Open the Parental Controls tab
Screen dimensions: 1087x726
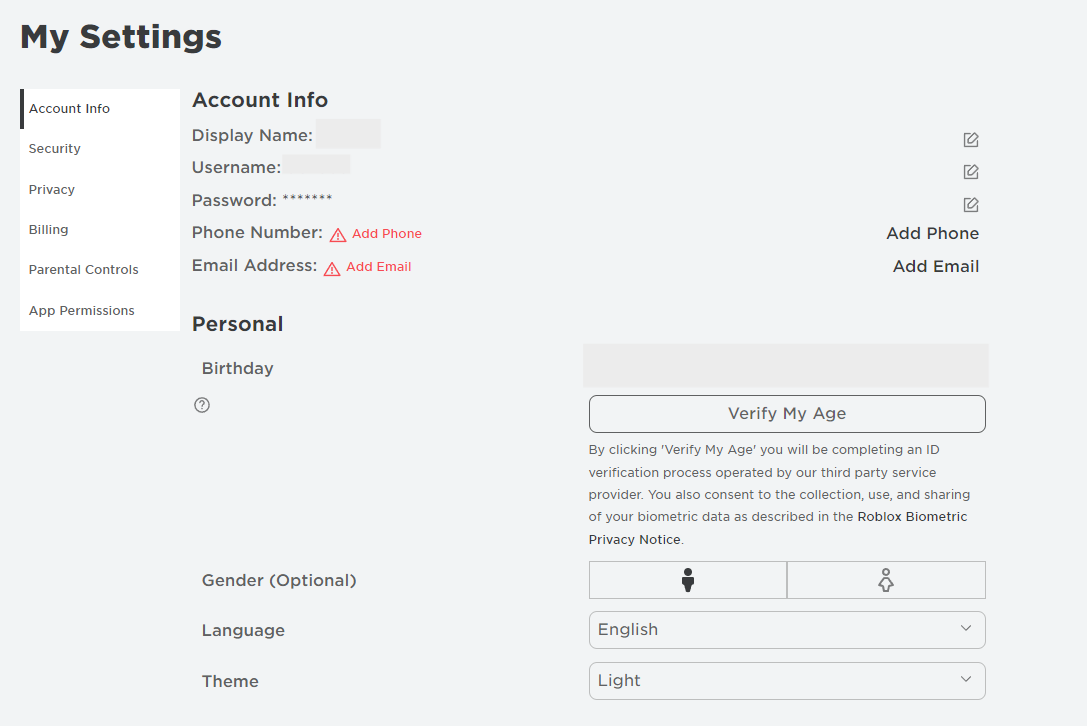click(x=100, y=270)
